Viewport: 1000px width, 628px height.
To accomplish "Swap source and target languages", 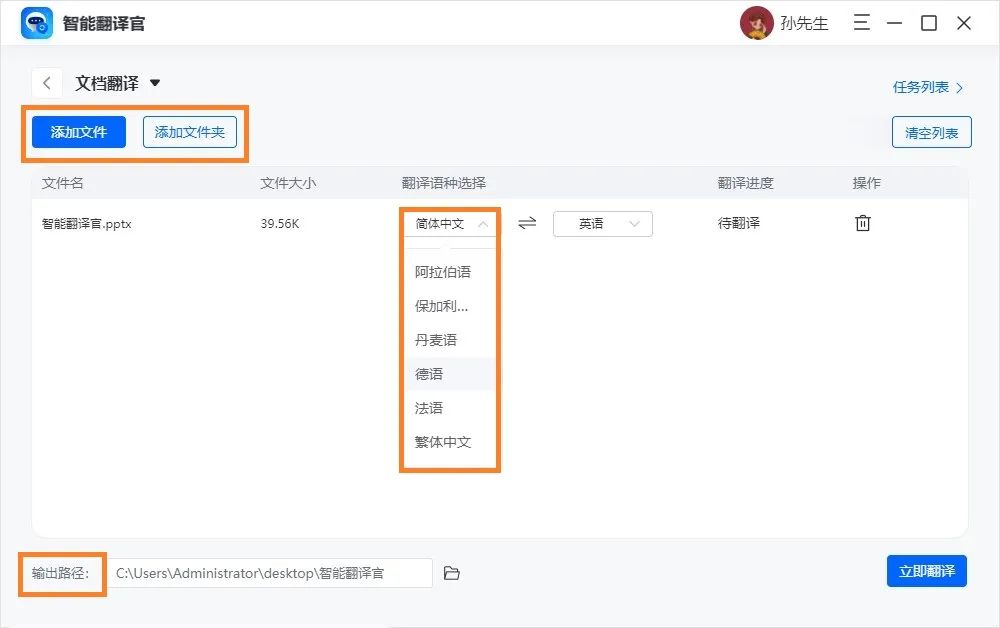I will pyautogui.click(x=527, y=223).
